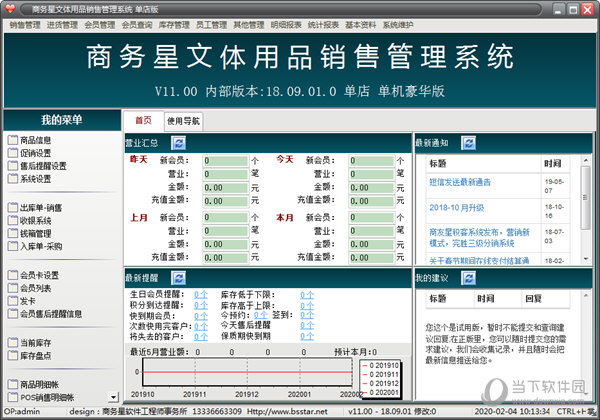Open the 系统维护 menu
The height and width of the screenshot is (420, 600).
(x=398, y=25)
